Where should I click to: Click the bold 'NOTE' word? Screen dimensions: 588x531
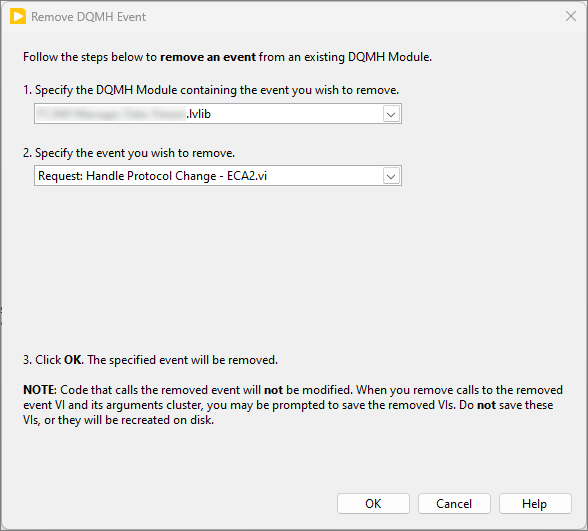(39, 390)
